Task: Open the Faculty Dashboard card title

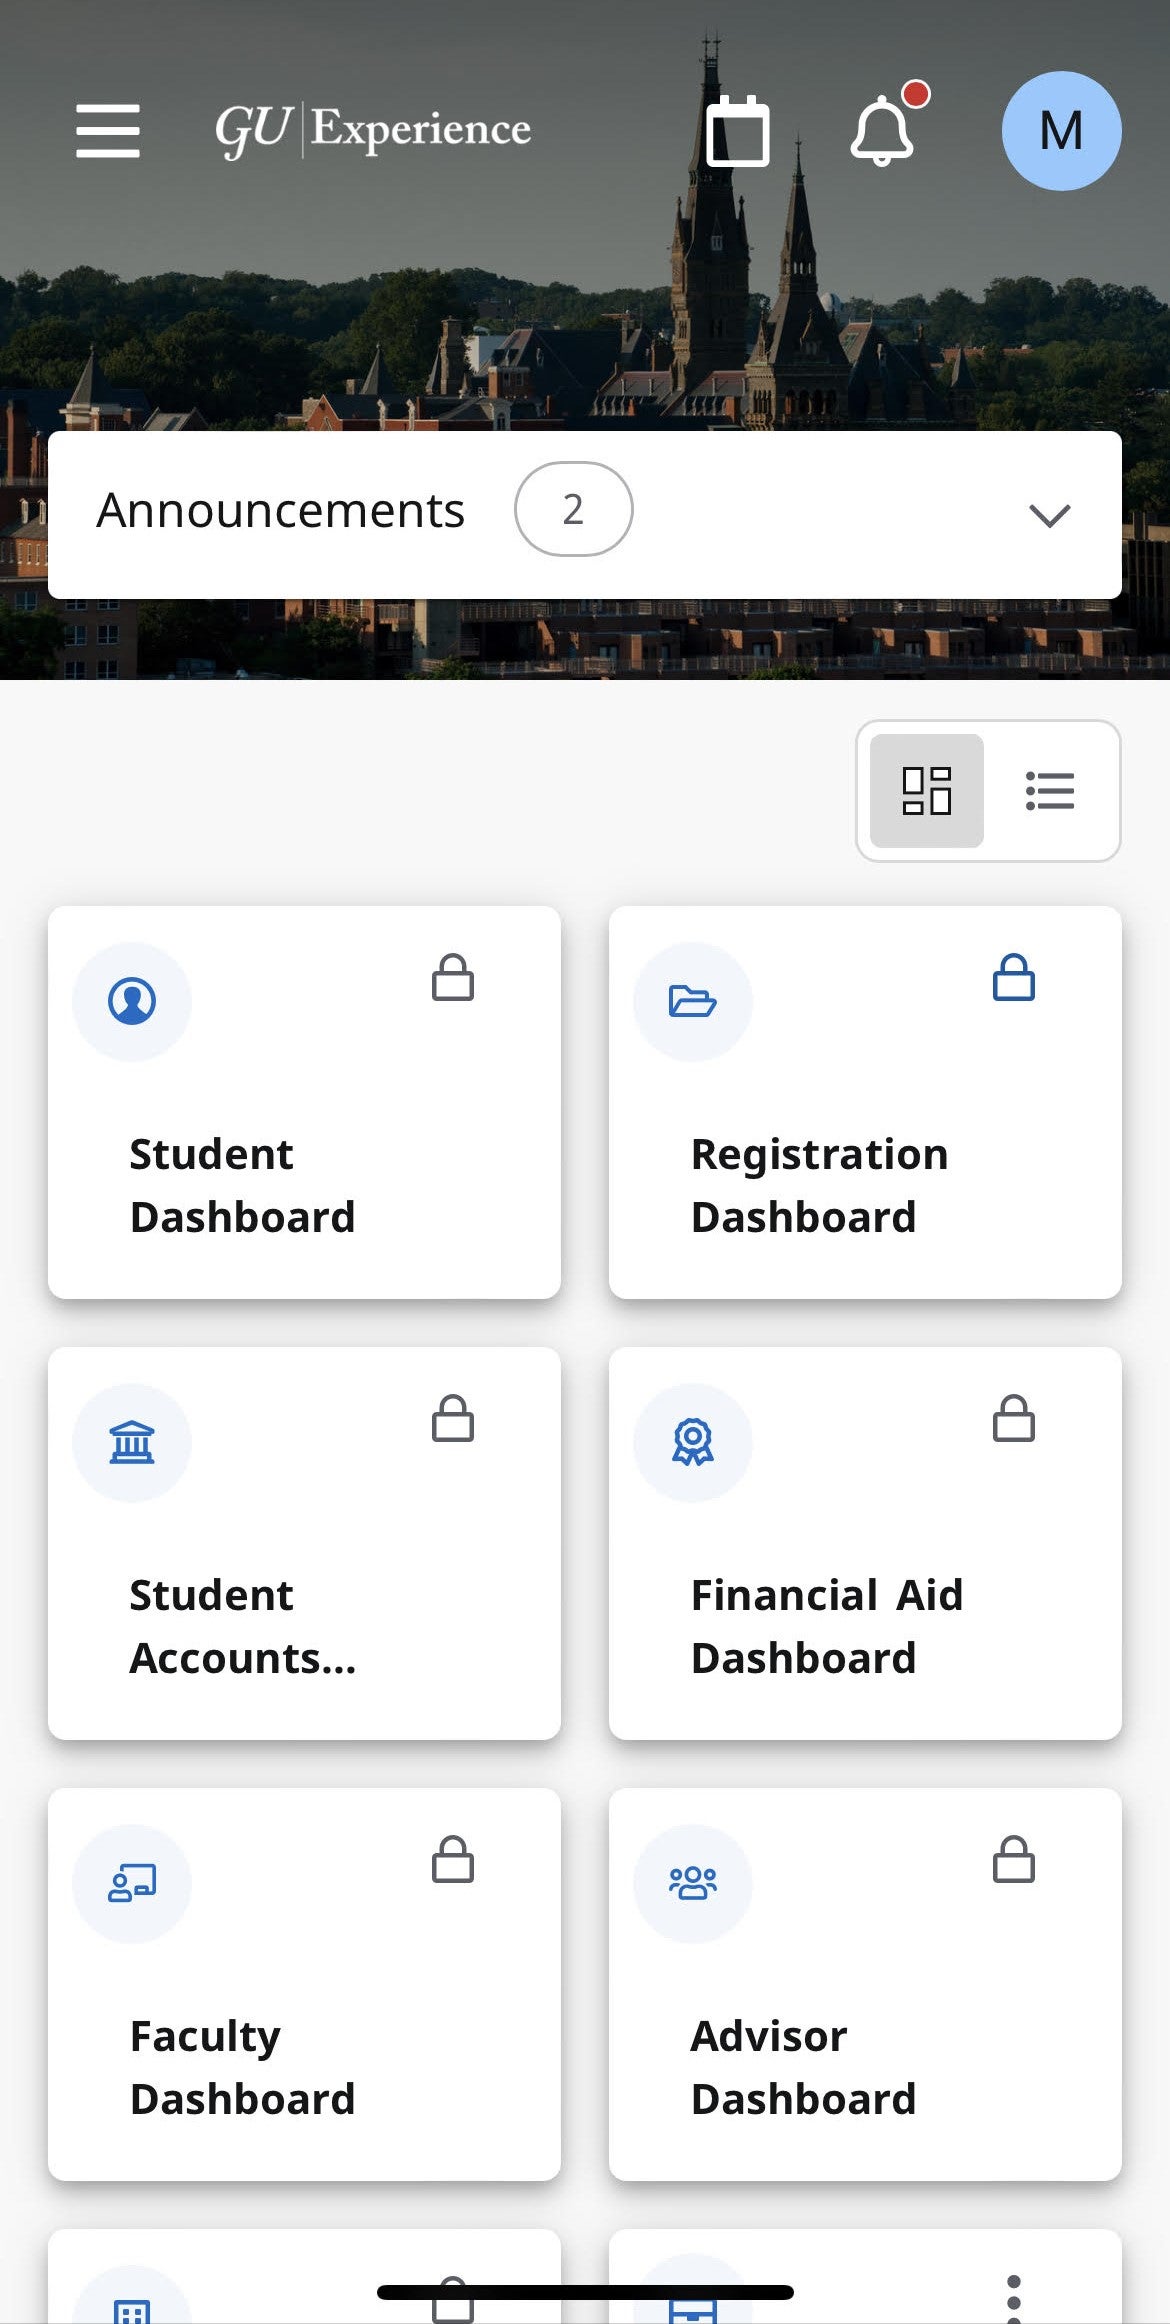Action: pos(243,2067)
